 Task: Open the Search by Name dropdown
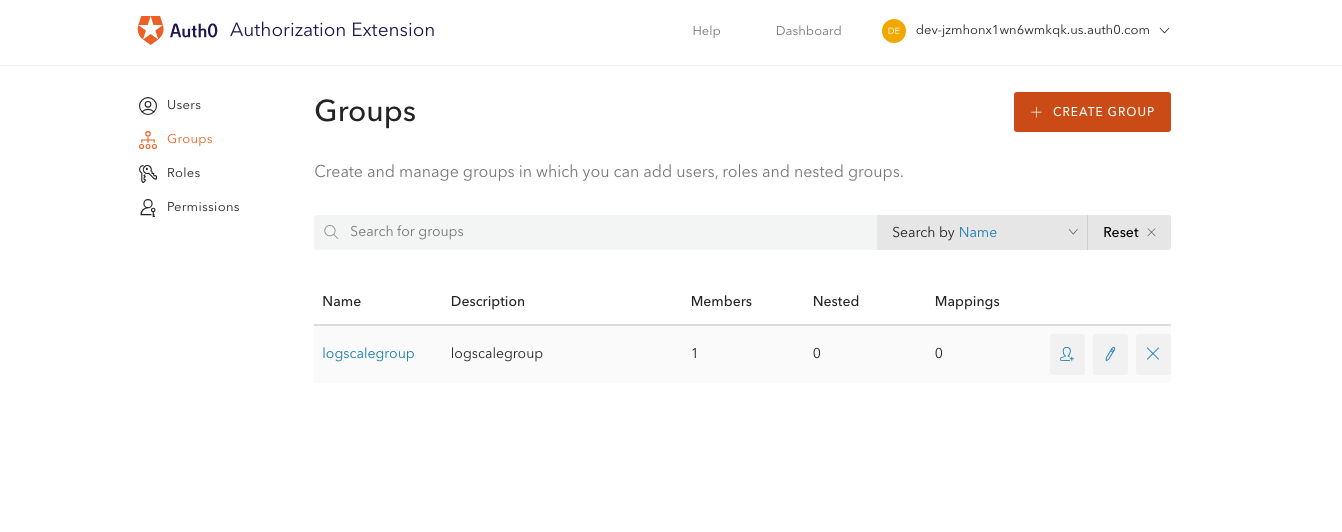point(982,232)
